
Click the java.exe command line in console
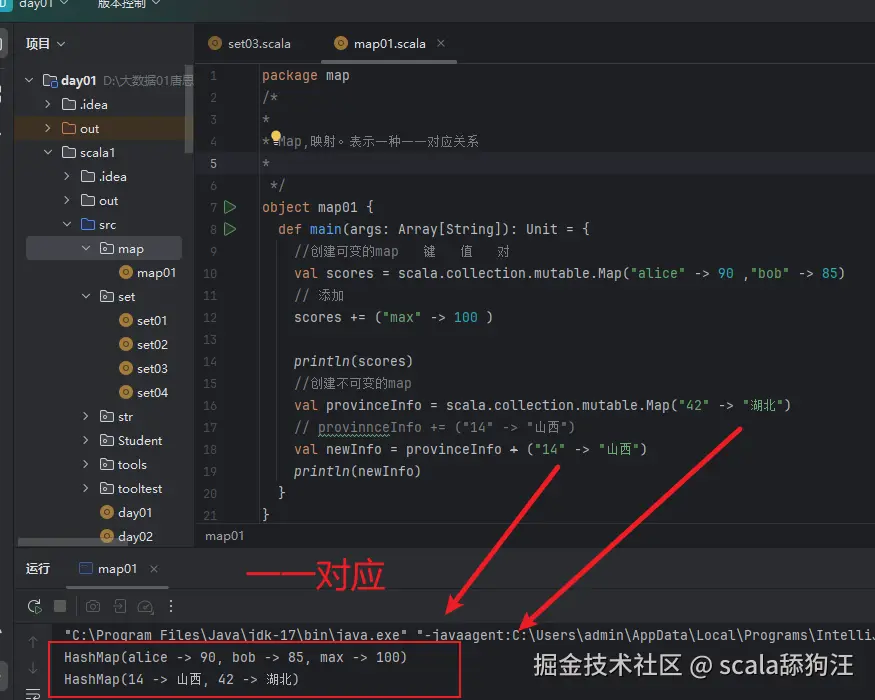469,635
